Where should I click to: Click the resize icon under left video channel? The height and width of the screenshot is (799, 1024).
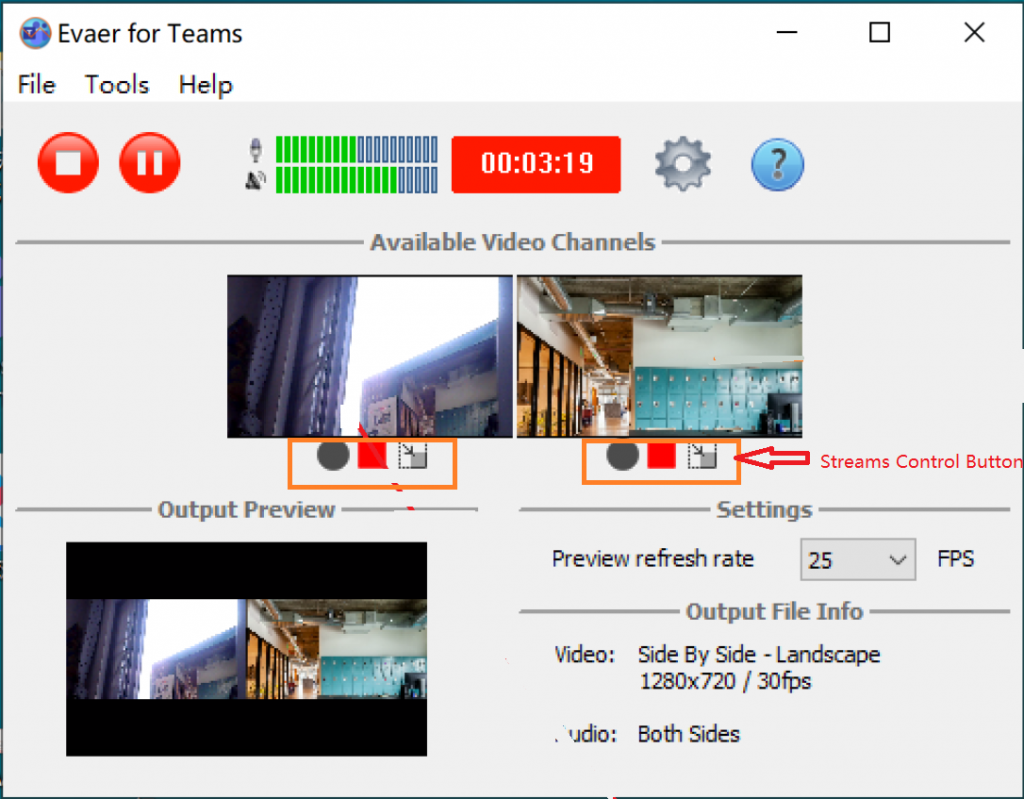coord(413,455)
